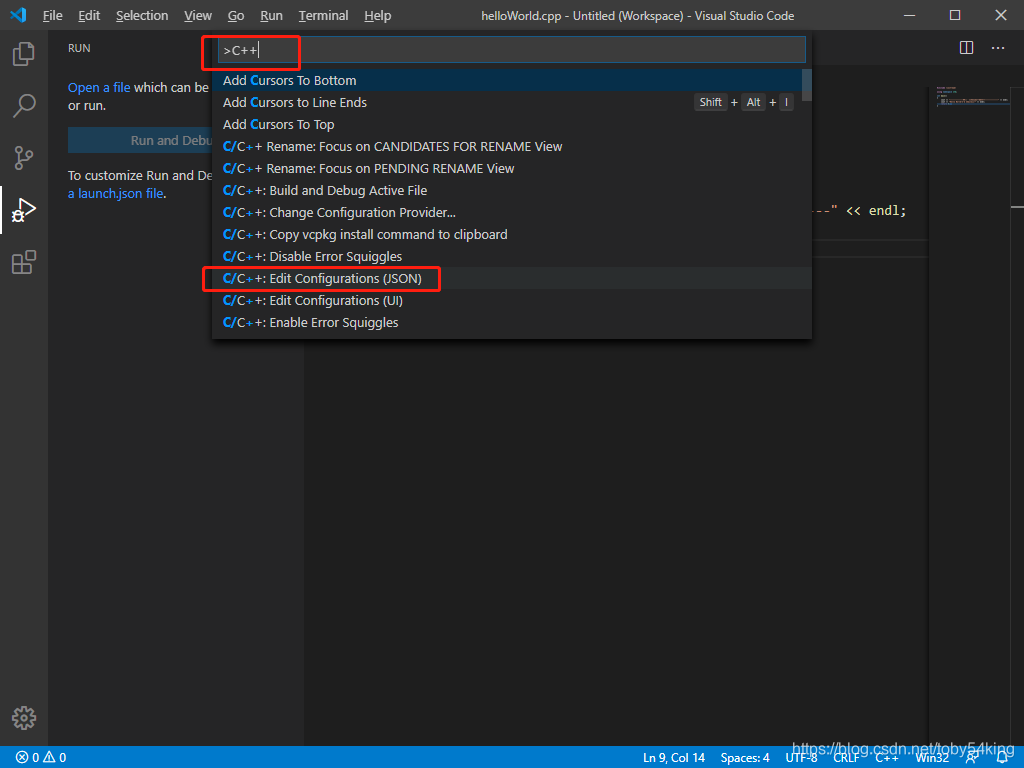The width and height of the screenshot is (1024, 768).
Task: Click Spaces: 4 indentation setting
Action: coord(745,758)
